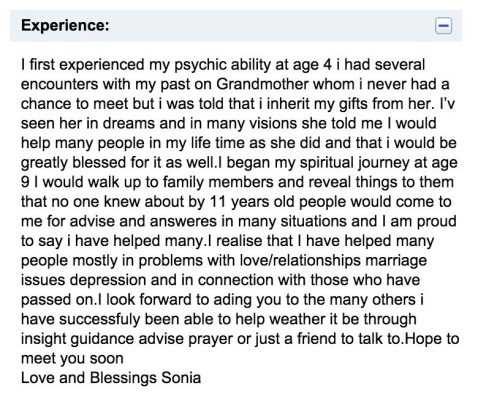The height and width of the screenshot is (399, 478).
Task: Click the Experience: header label
Action: pos(65,25)
